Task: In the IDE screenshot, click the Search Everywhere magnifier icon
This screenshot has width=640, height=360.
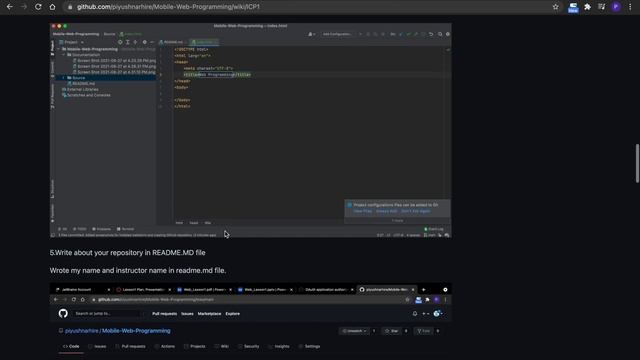Action: point(440,34)
